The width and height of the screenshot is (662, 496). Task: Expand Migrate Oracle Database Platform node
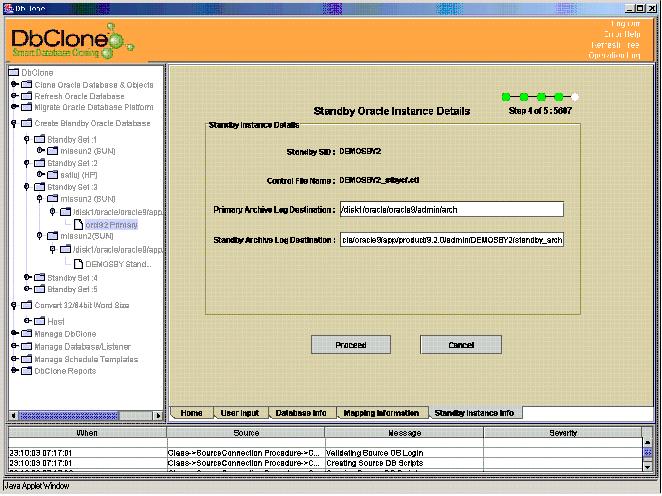coord(14,107)
